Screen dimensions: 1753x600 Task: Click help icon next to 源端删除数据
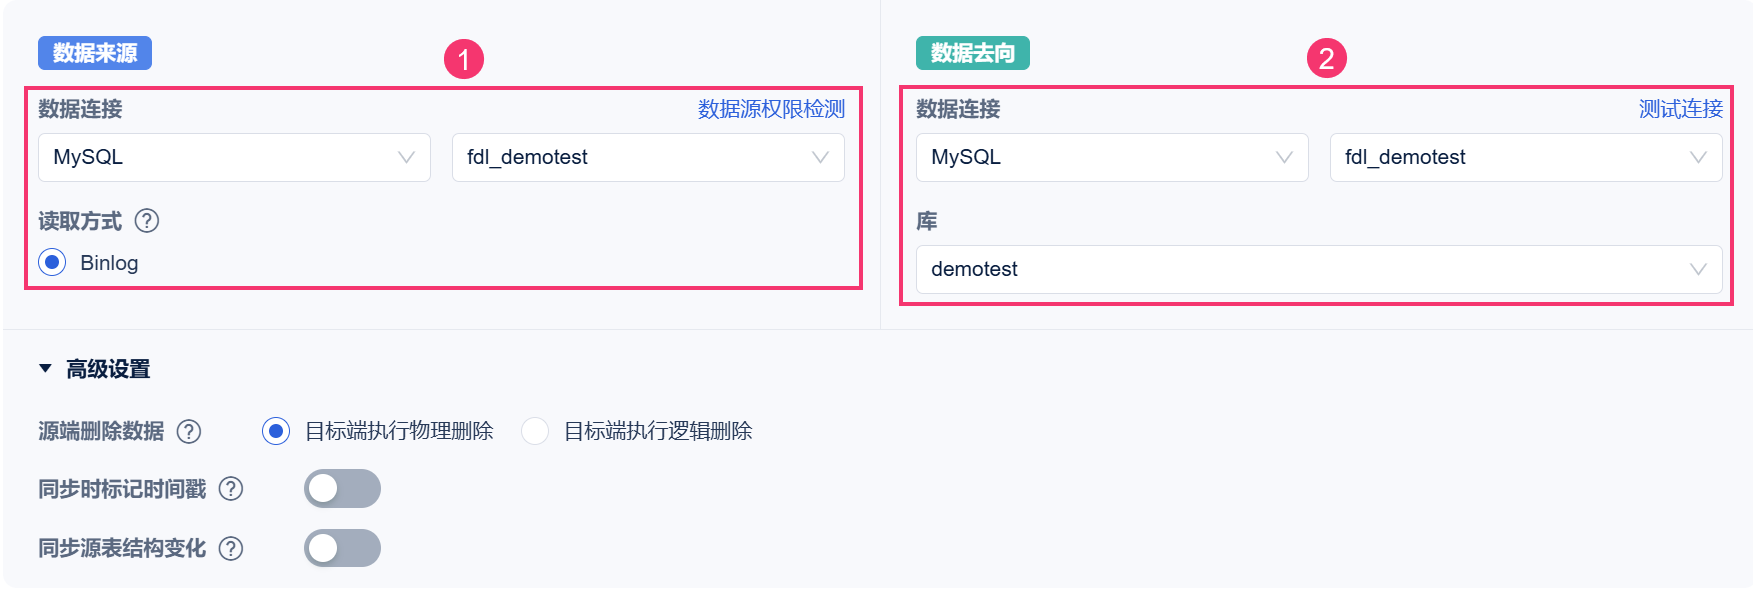tap(189, 431)
